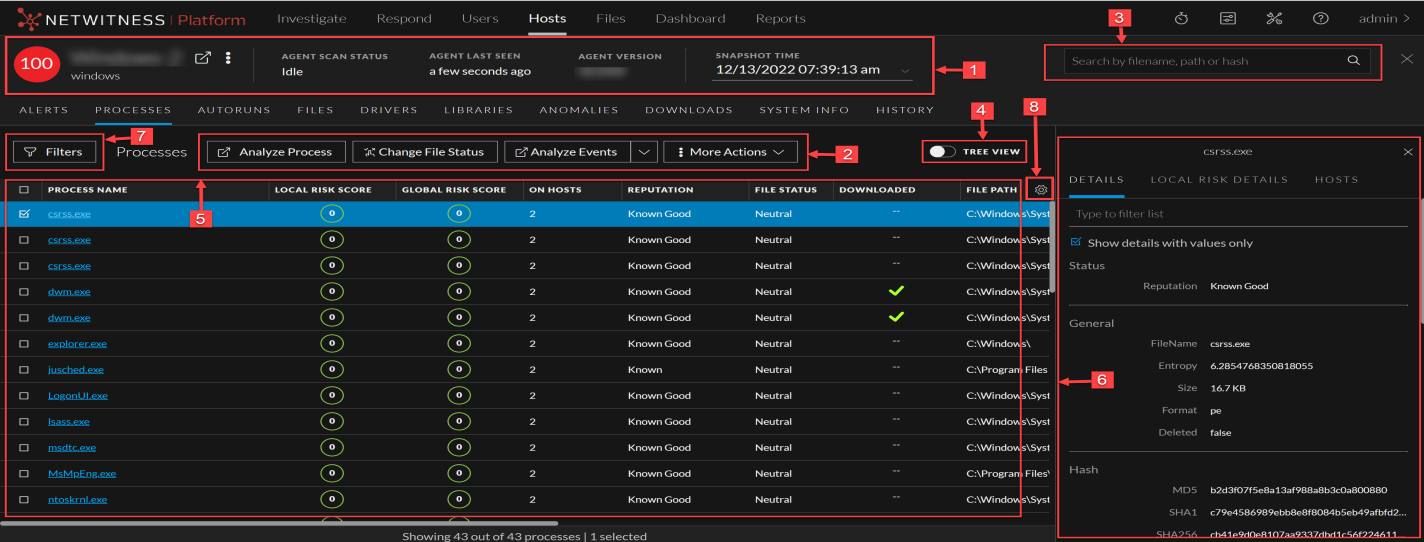Screen dimensions: 1424x542
Task: Toggle the Tree View switch
Action: pyautogui.click(x=942, y=152)
